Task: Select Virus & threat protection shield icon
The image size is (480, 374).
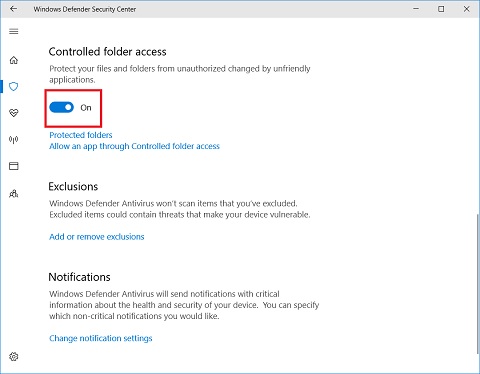Action: [x=14, y=87]
